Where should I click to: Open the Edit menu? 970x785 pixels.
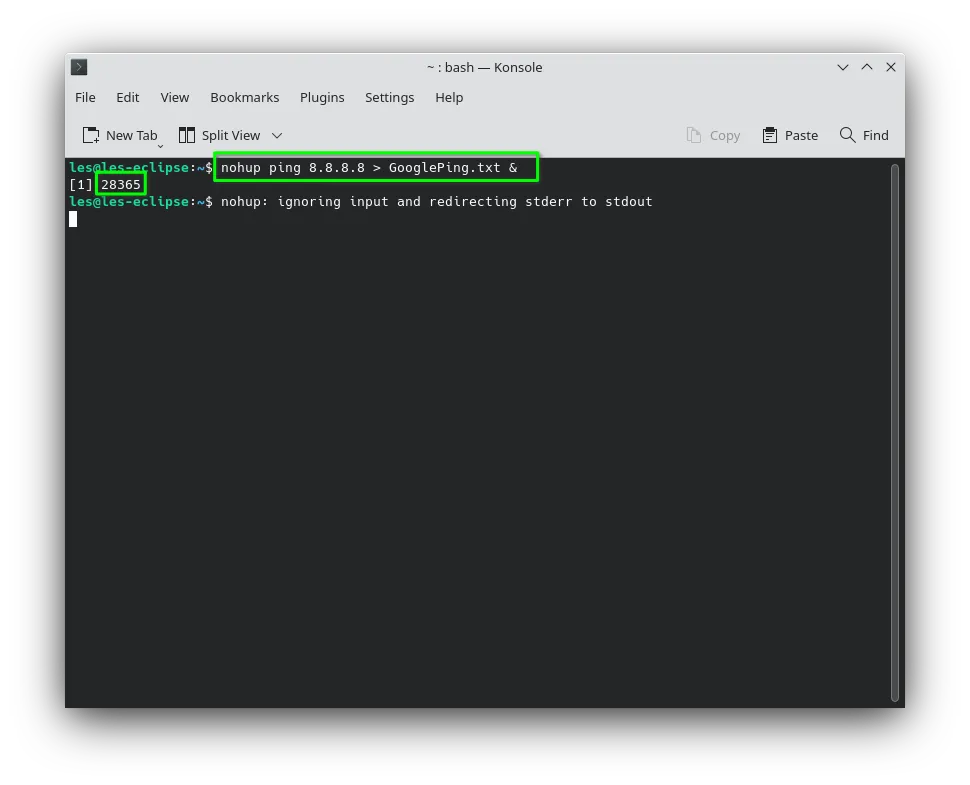pyautogui.click(x=127, y=97)
